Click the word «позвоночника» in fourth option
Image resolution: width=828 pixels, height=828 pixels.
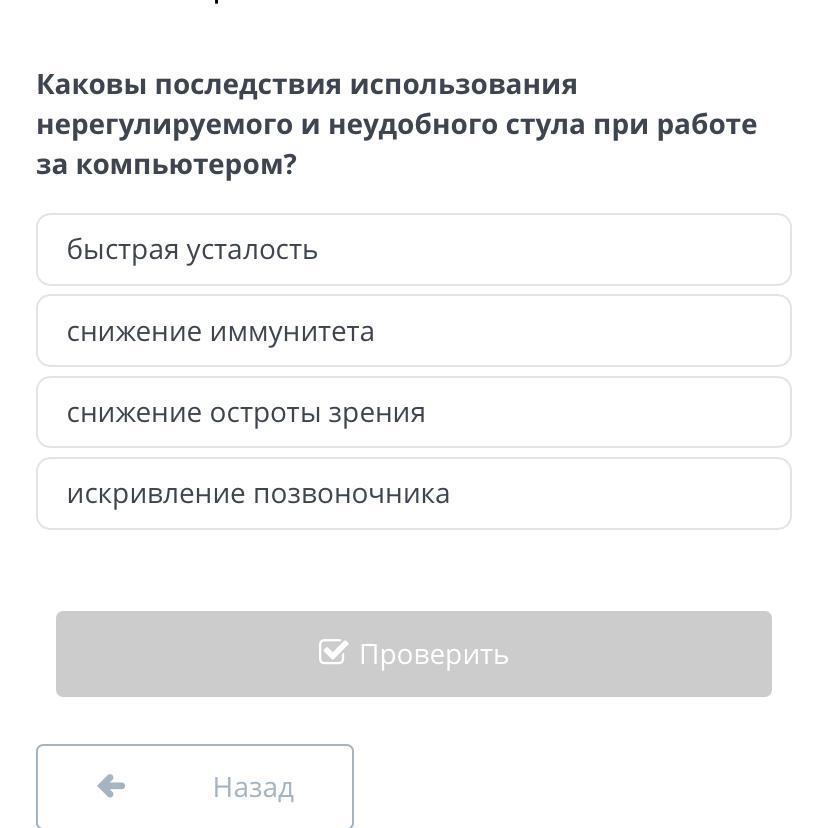pos(352,494)
